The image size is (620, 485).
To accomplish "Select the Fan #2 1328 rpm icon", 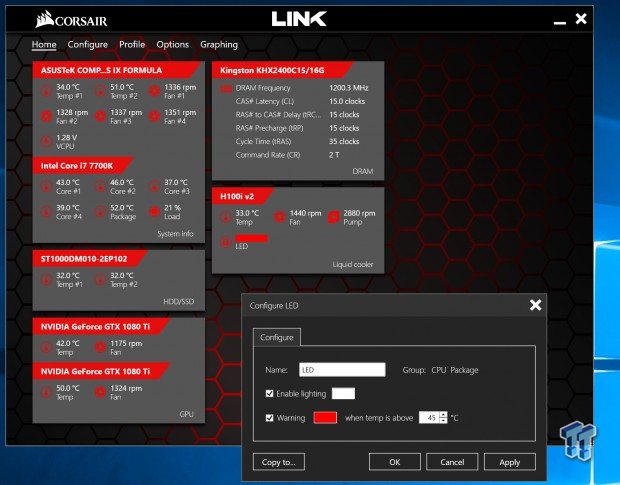I will coord(46,116).
